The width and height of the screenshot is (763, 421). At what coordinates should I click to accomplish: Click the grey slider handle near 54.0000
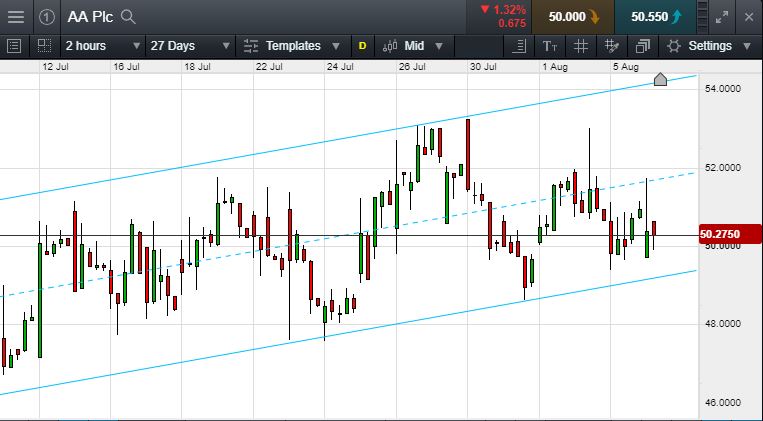660,79
